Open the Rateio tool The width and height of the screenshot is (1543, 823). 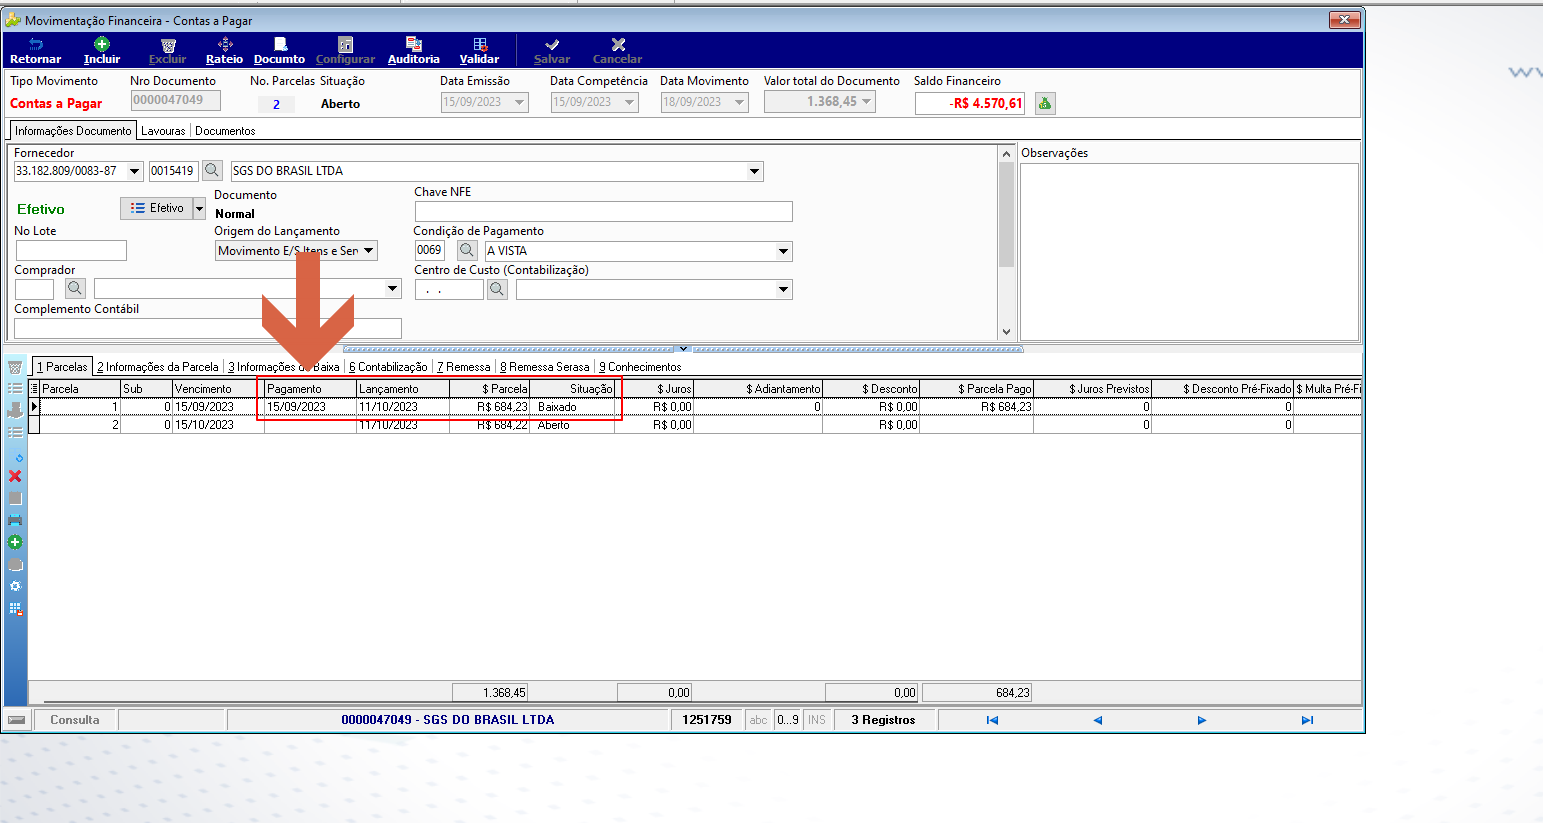tap(224, 51)
